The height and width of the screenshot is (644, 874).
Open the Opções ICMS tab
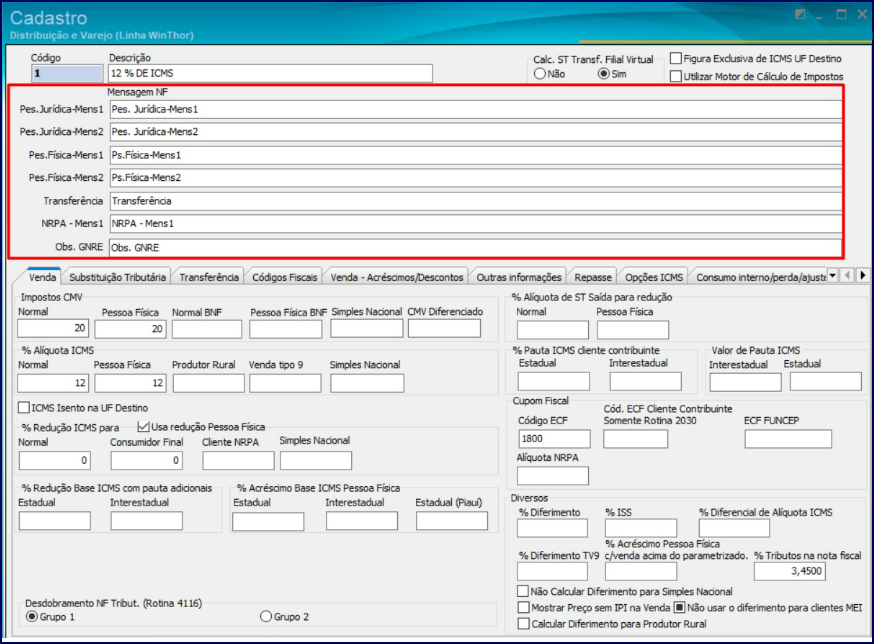(x=654, y=277)
